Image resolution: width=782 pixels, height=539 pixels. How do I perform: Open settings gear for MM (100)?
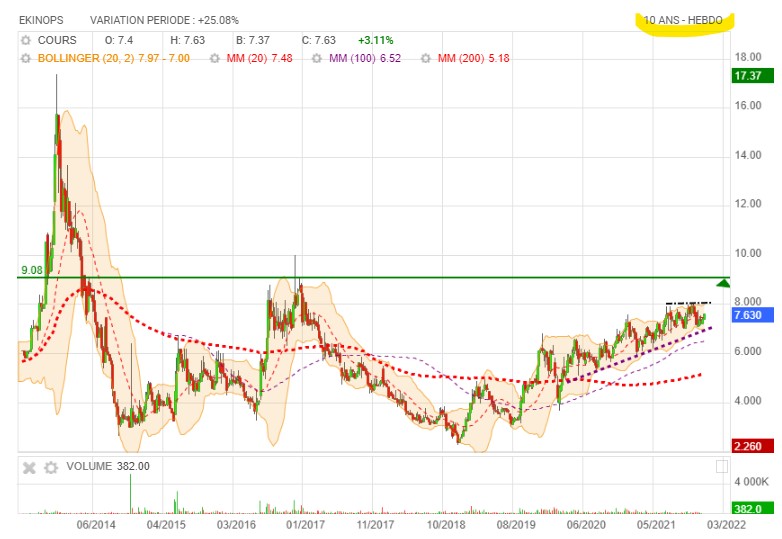tap(317, 59)
